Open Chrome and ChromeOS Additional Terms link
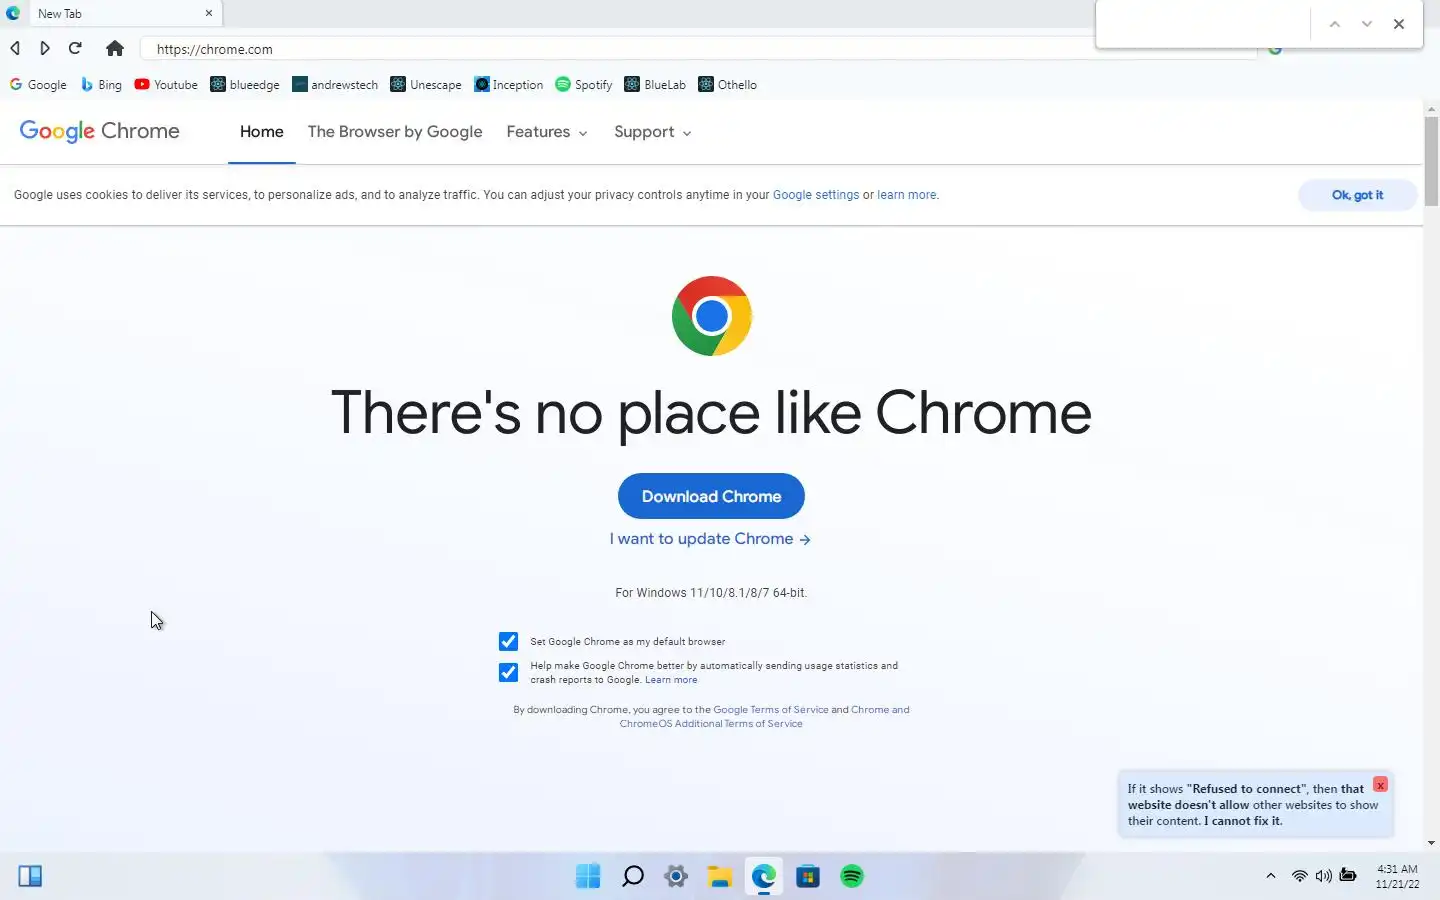 (x=764, y=717)
